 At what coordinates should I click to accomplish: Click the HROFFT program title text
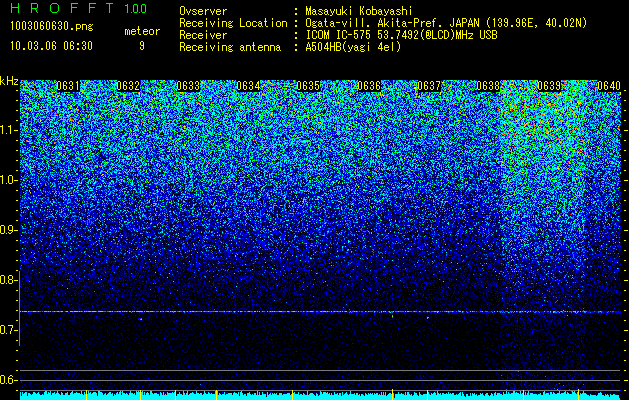tap(62, 8)
